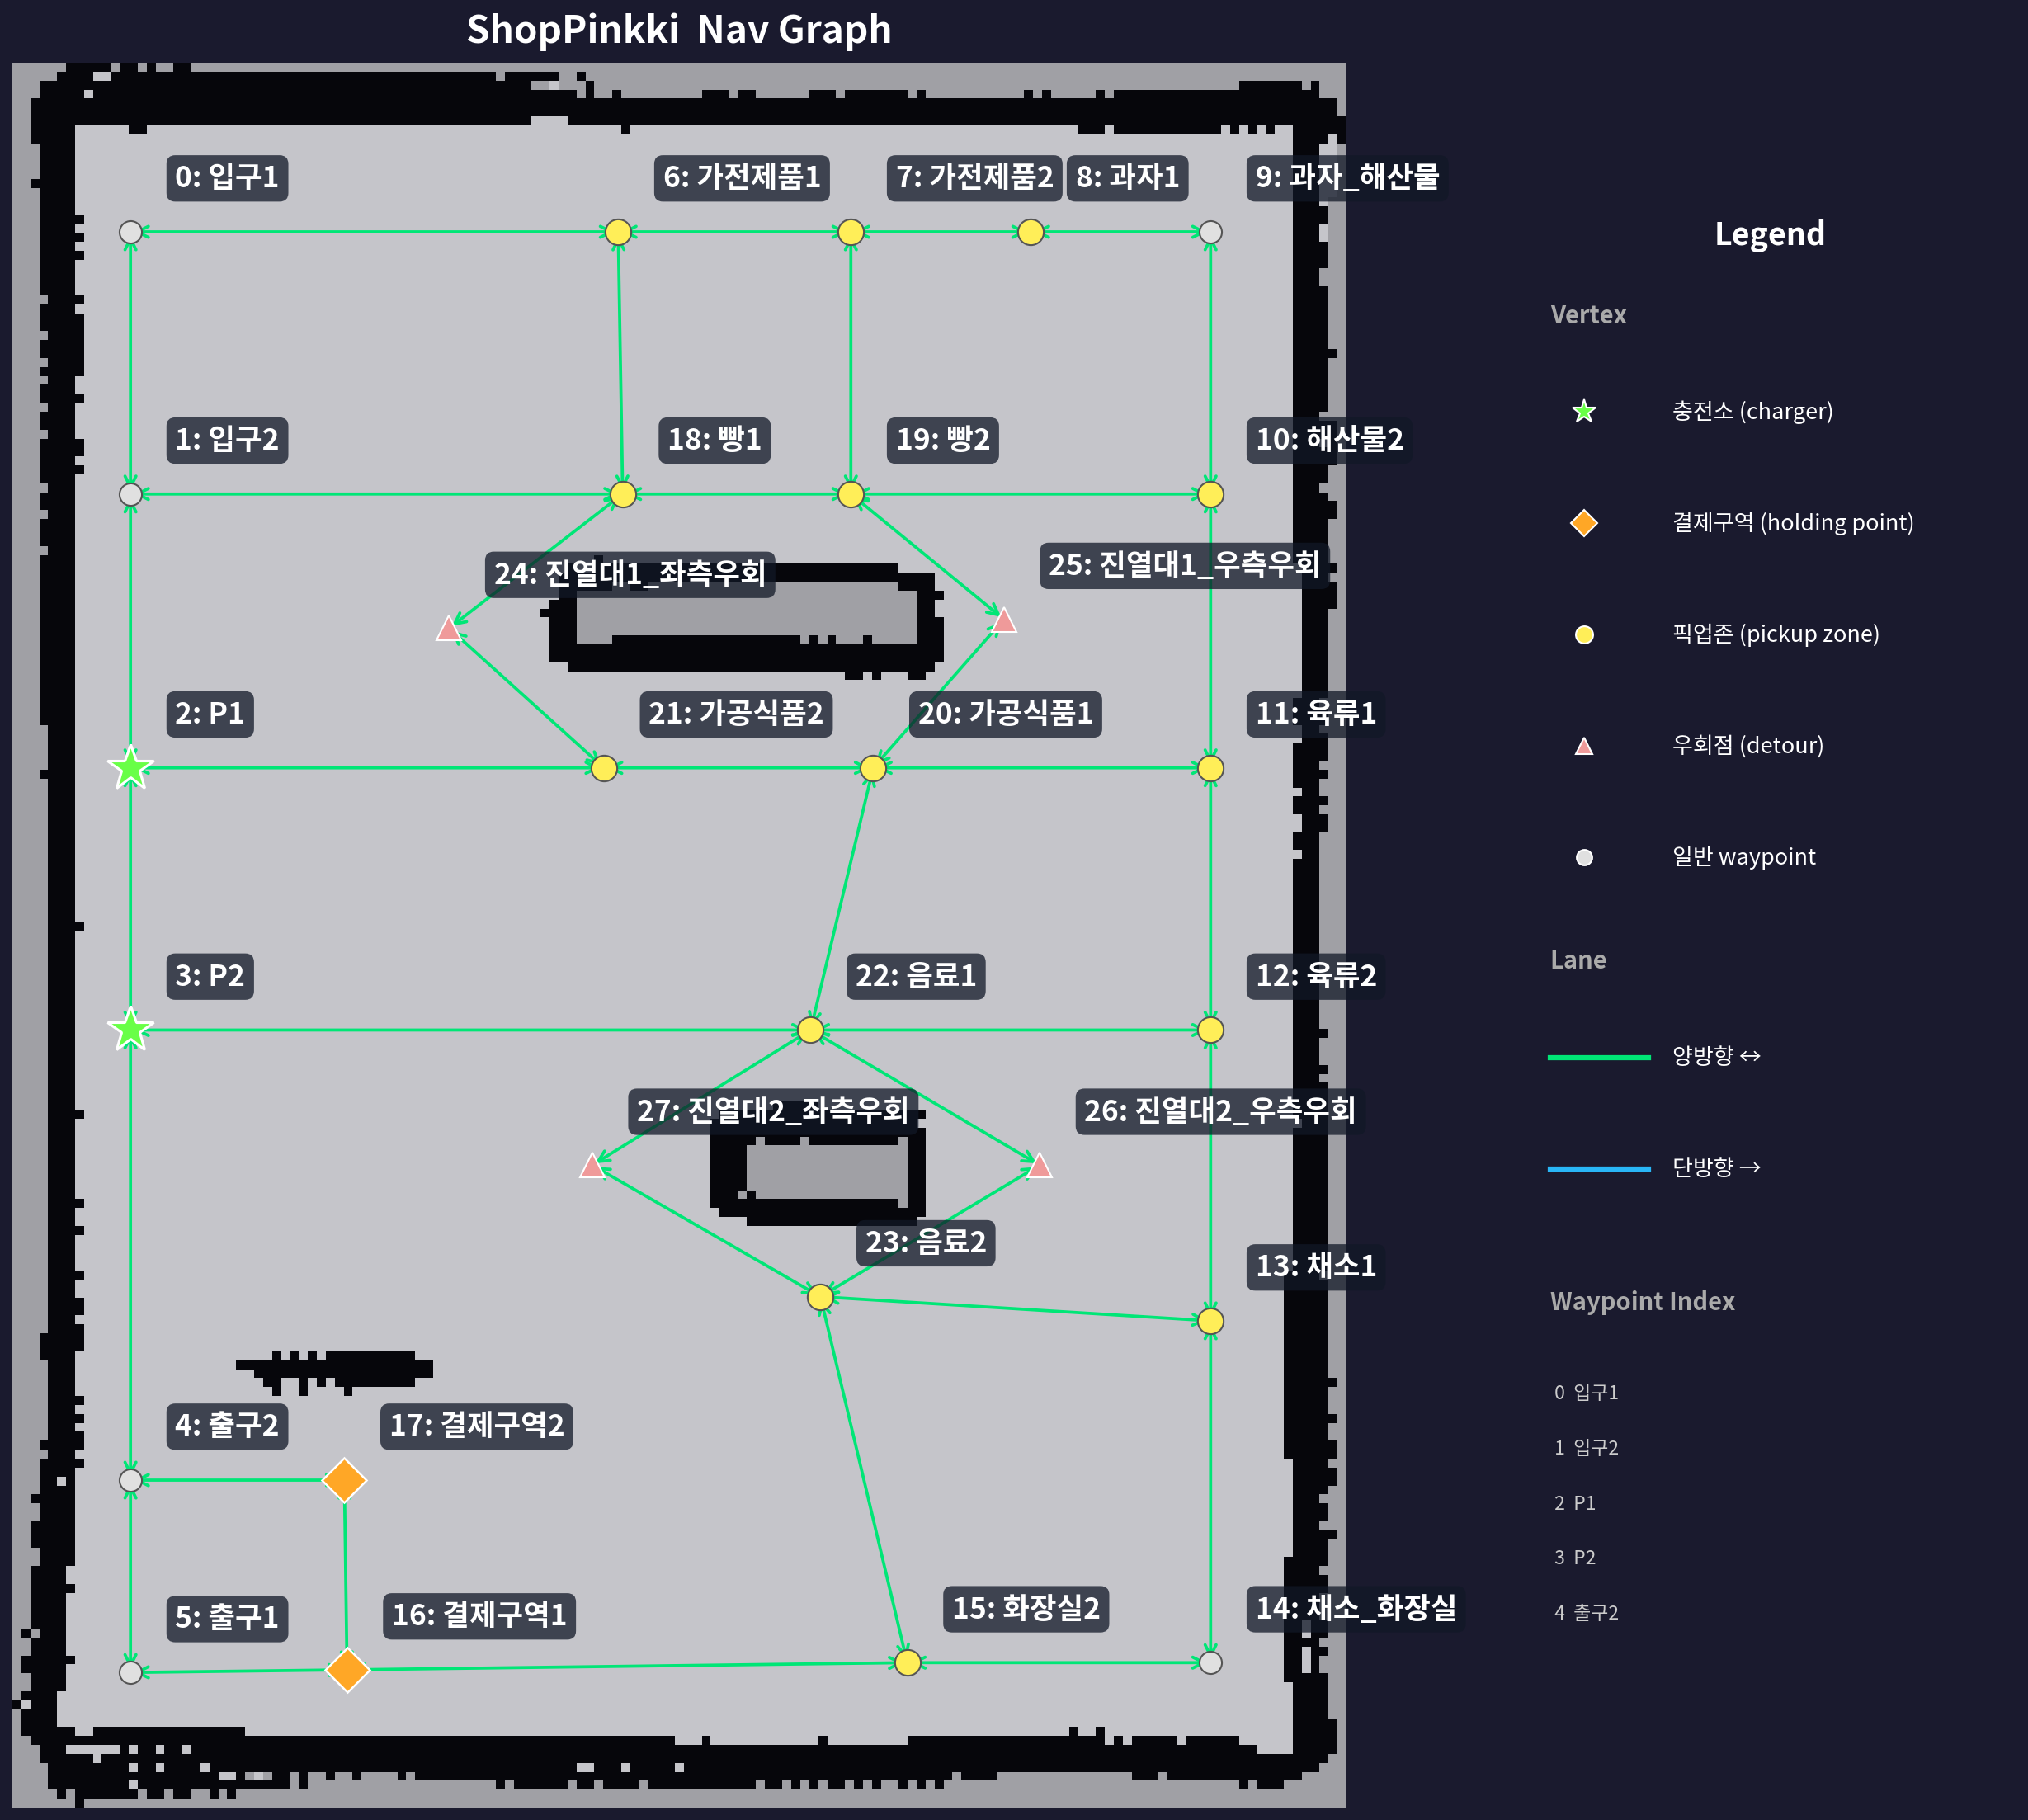
Task: Click the '3 P2' waypoint index entry
Action: 1575,1557
